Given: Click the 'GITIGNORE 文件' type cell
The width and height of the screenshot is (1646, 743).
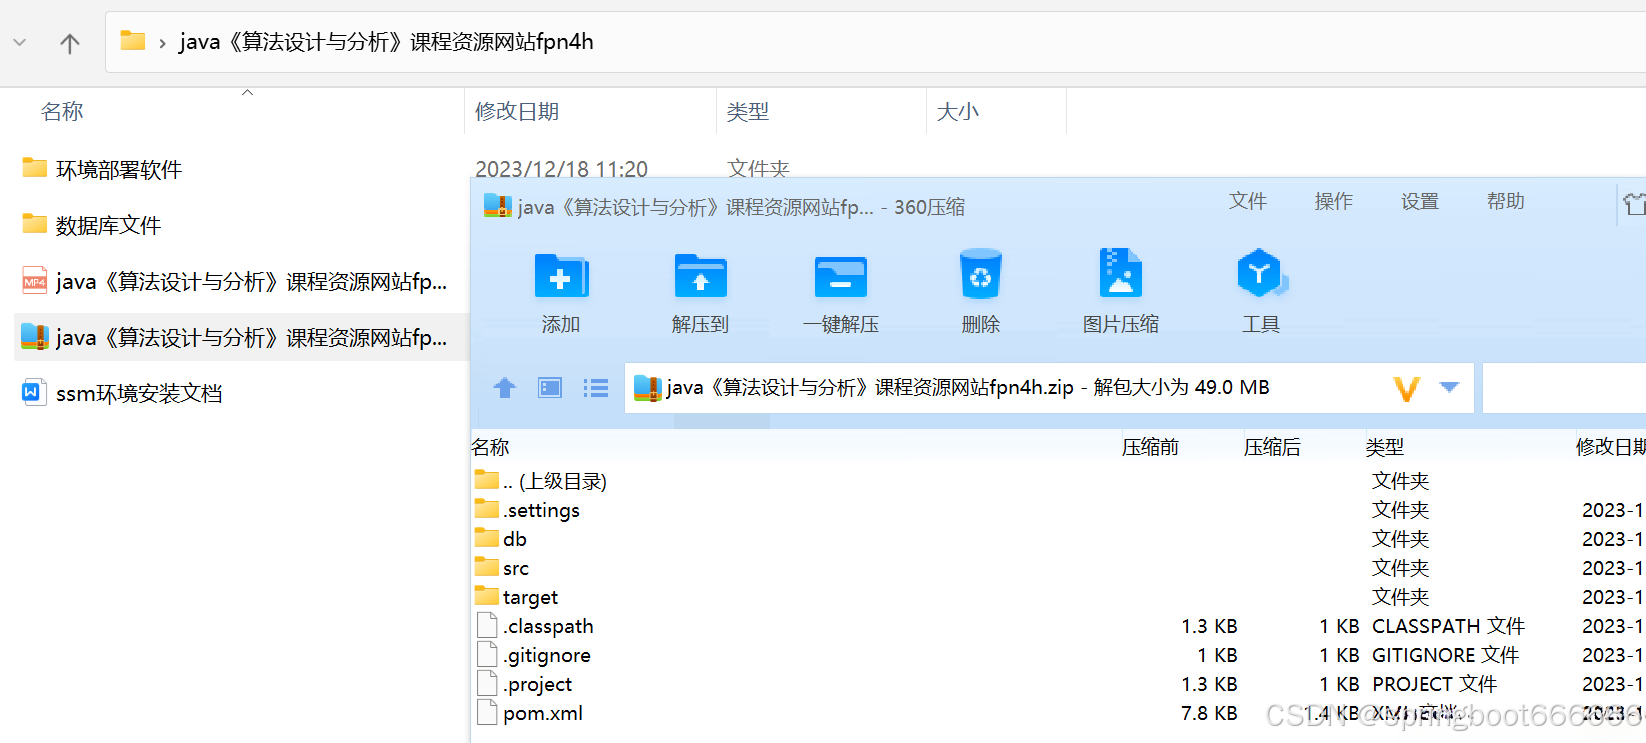Looking at the screenshot, I should [1445, 655].
